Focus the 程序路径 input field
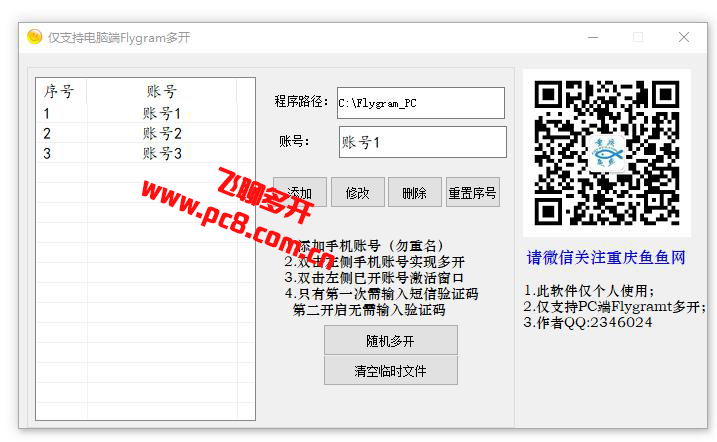 point(421,103)
